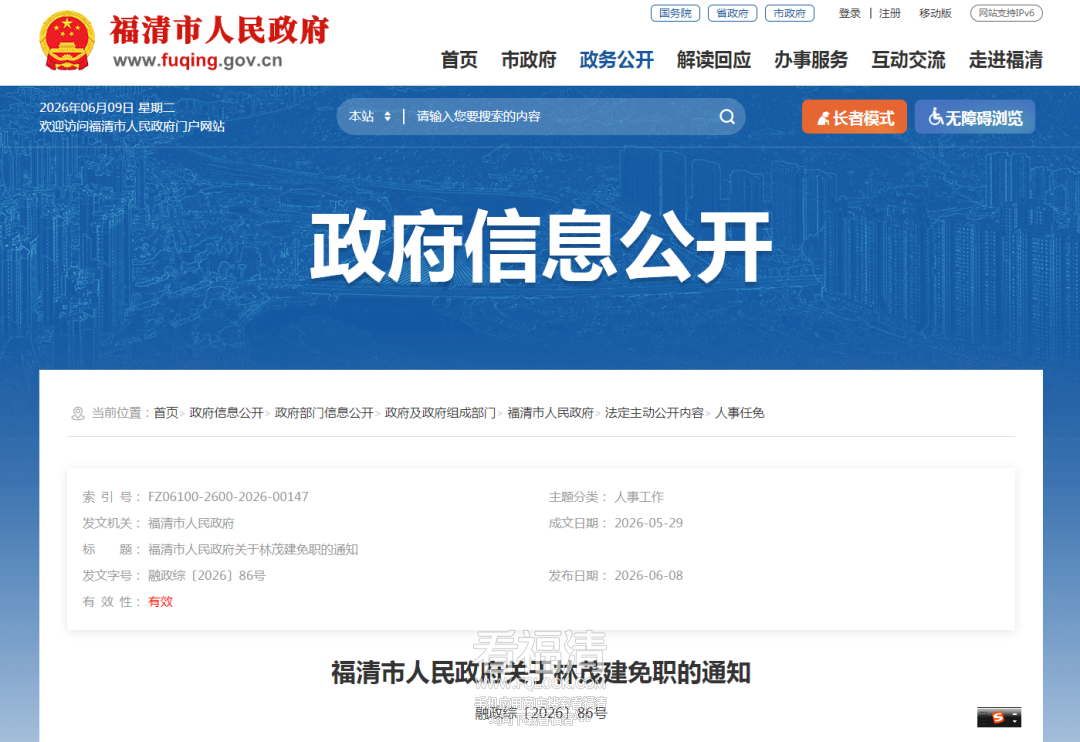Click the 省政府 link button
This screenshot has height=742, width=1080.
[x=732, y=13]
